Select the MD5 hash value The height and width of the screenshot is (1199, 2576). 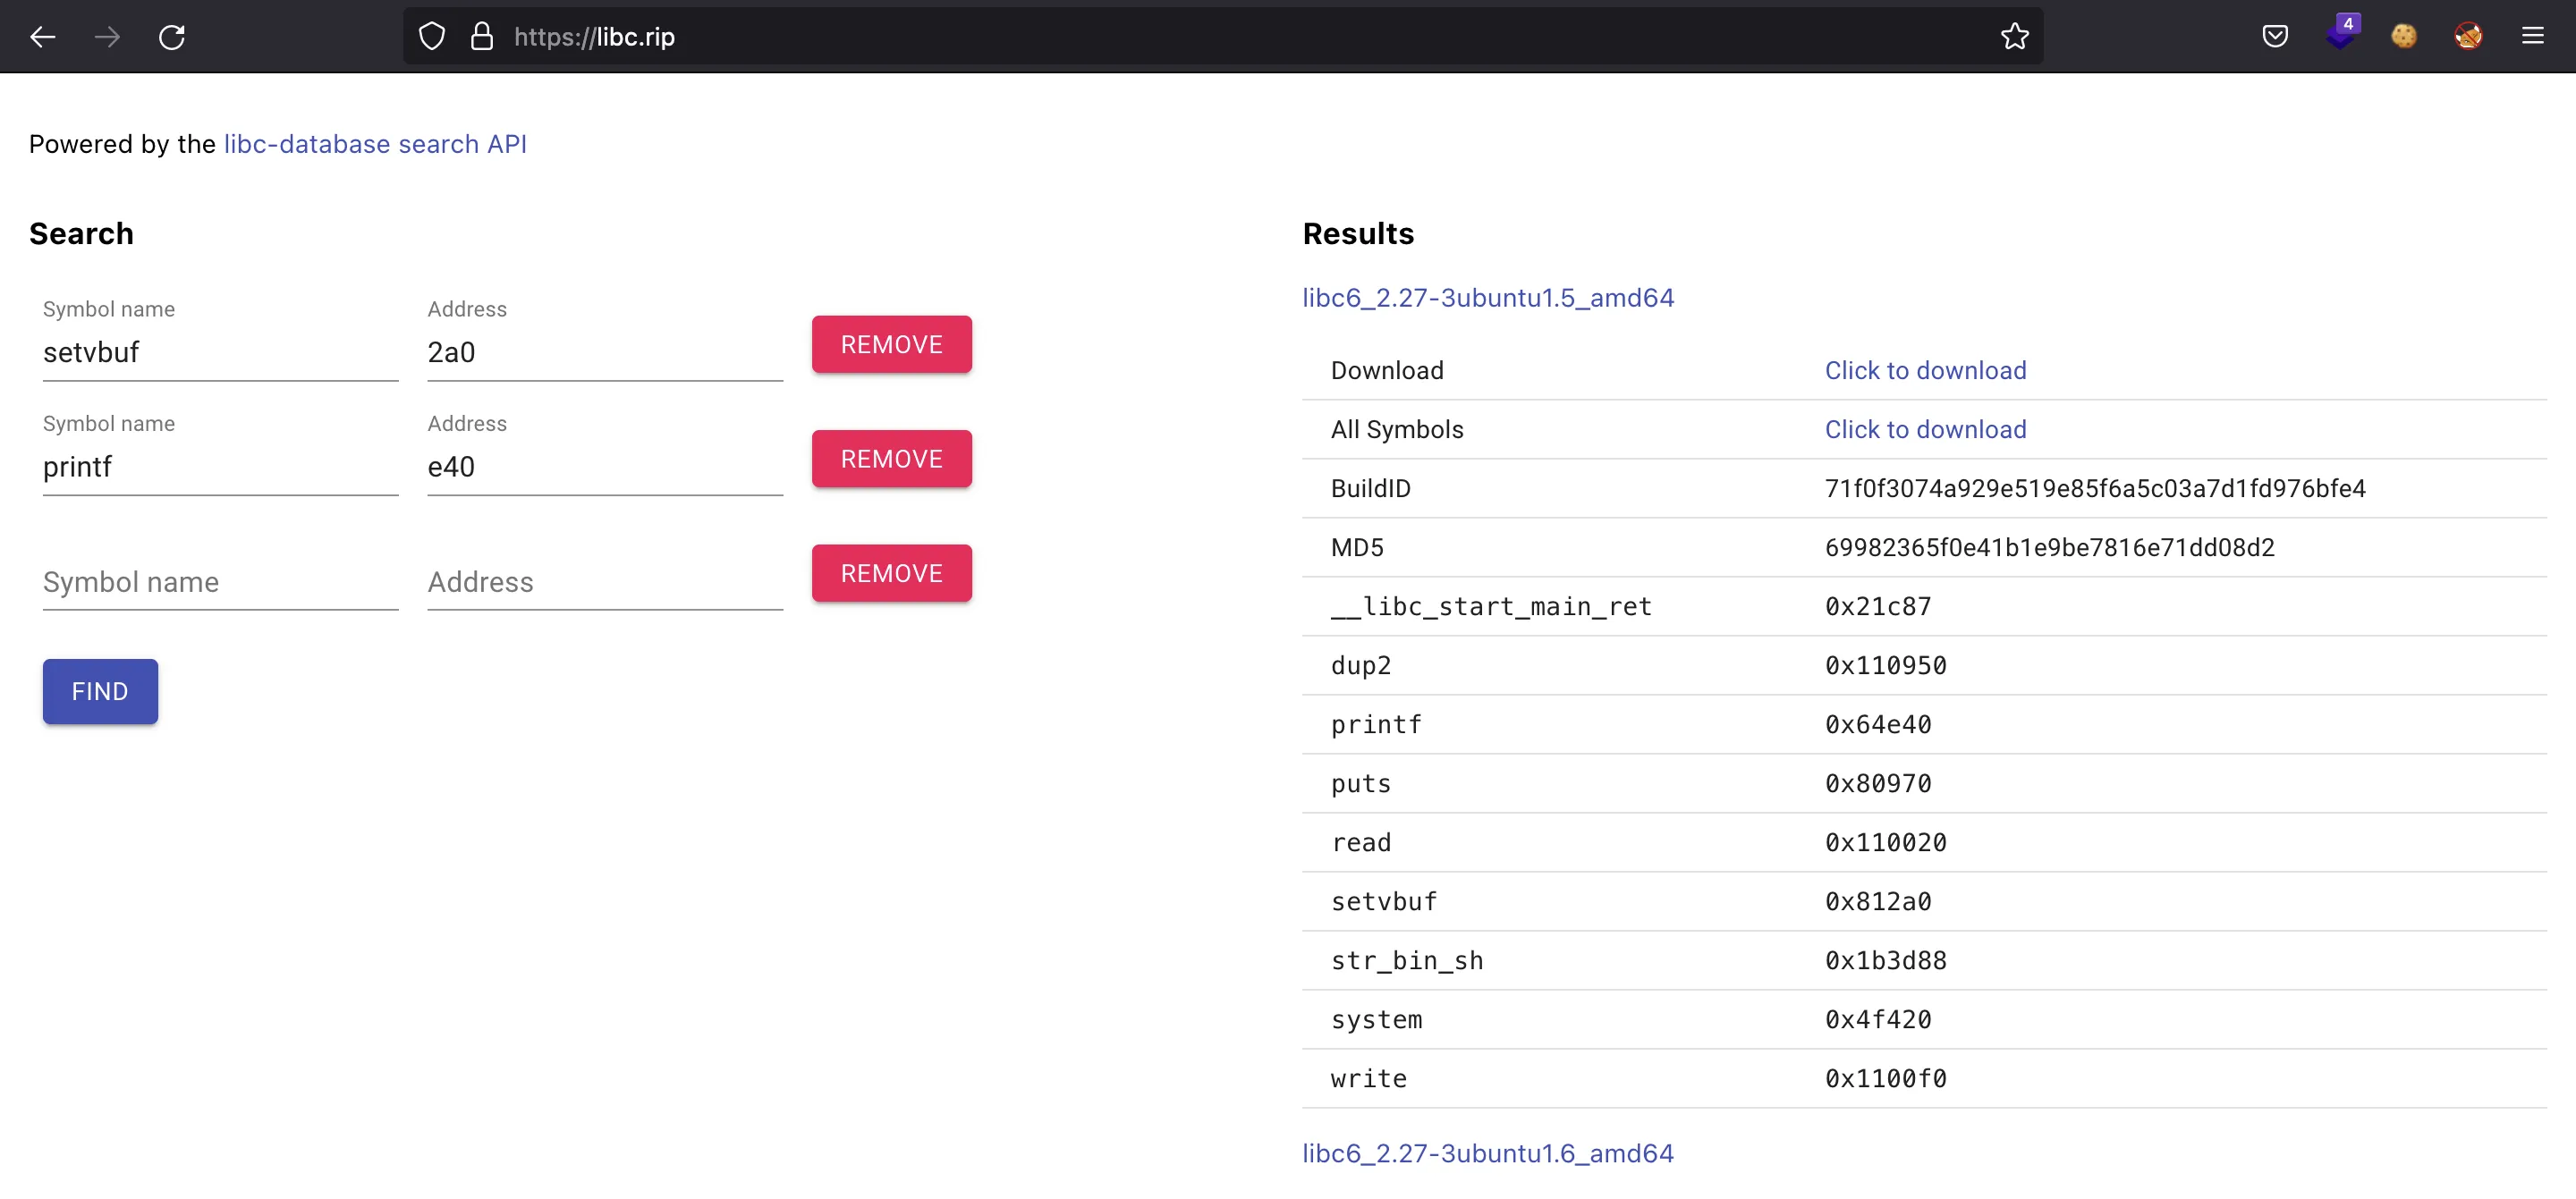(2049, 548)
